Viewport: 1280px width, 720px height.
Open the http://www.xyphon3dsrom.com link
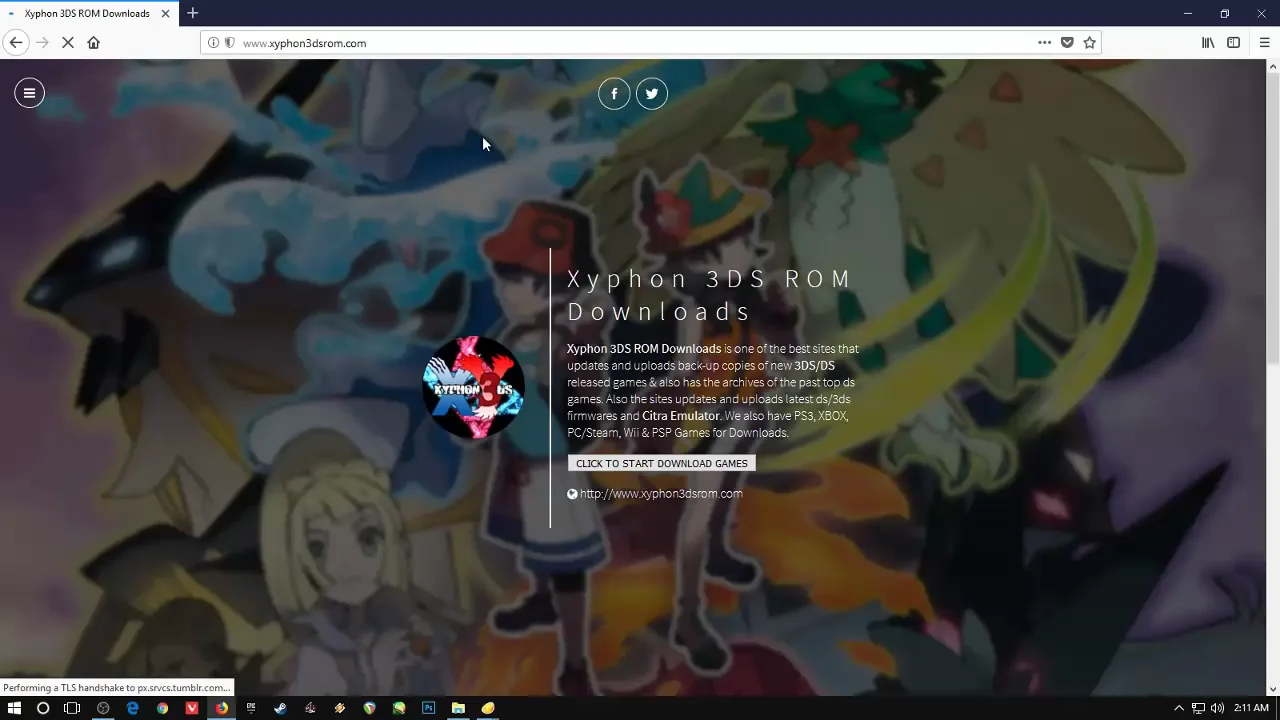click(661, 493)
